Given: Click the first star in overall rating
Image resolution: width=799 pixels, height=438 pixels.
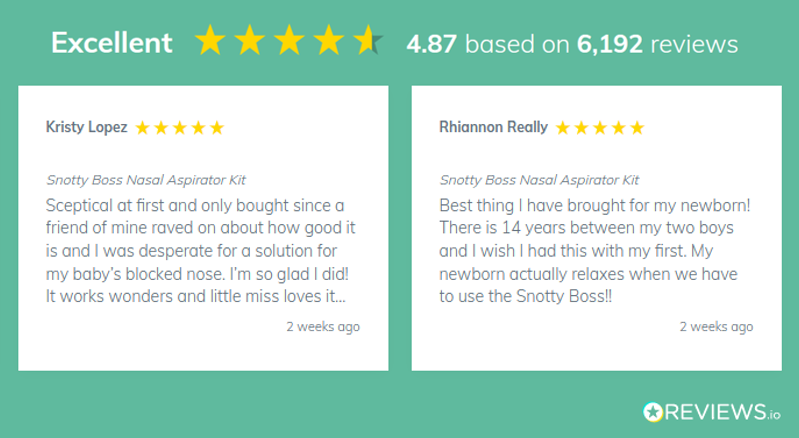Looking at the screenshot, I should (x=211, y=41).
